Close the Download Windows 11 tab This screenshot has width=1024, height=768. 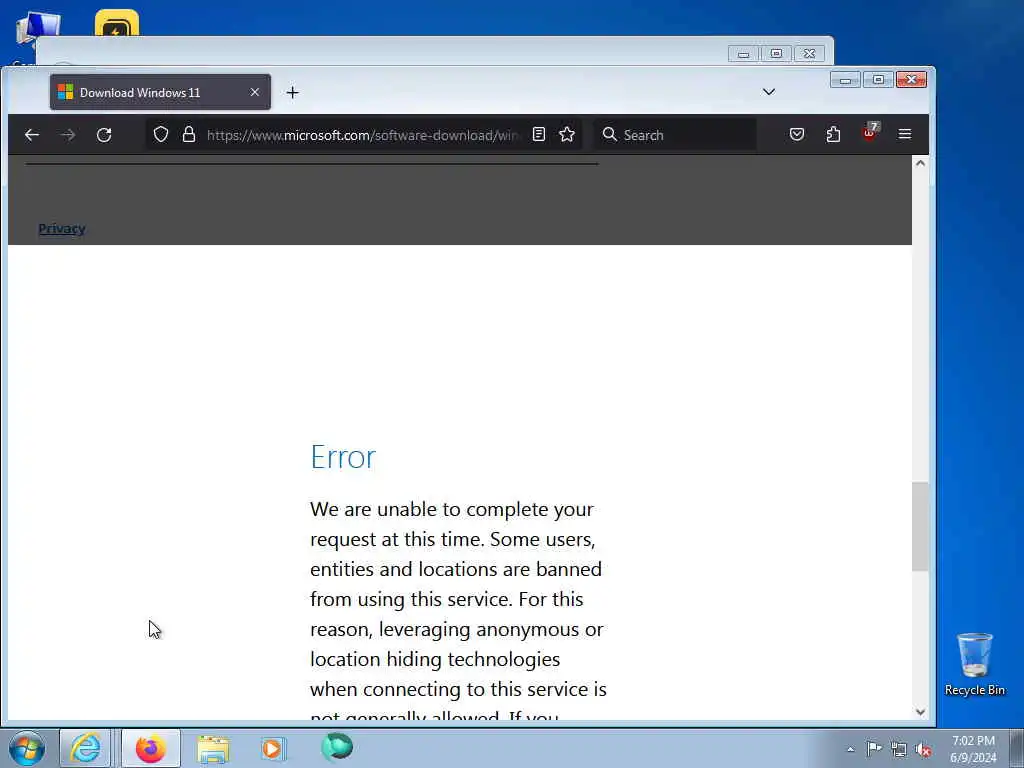(255, 93)
